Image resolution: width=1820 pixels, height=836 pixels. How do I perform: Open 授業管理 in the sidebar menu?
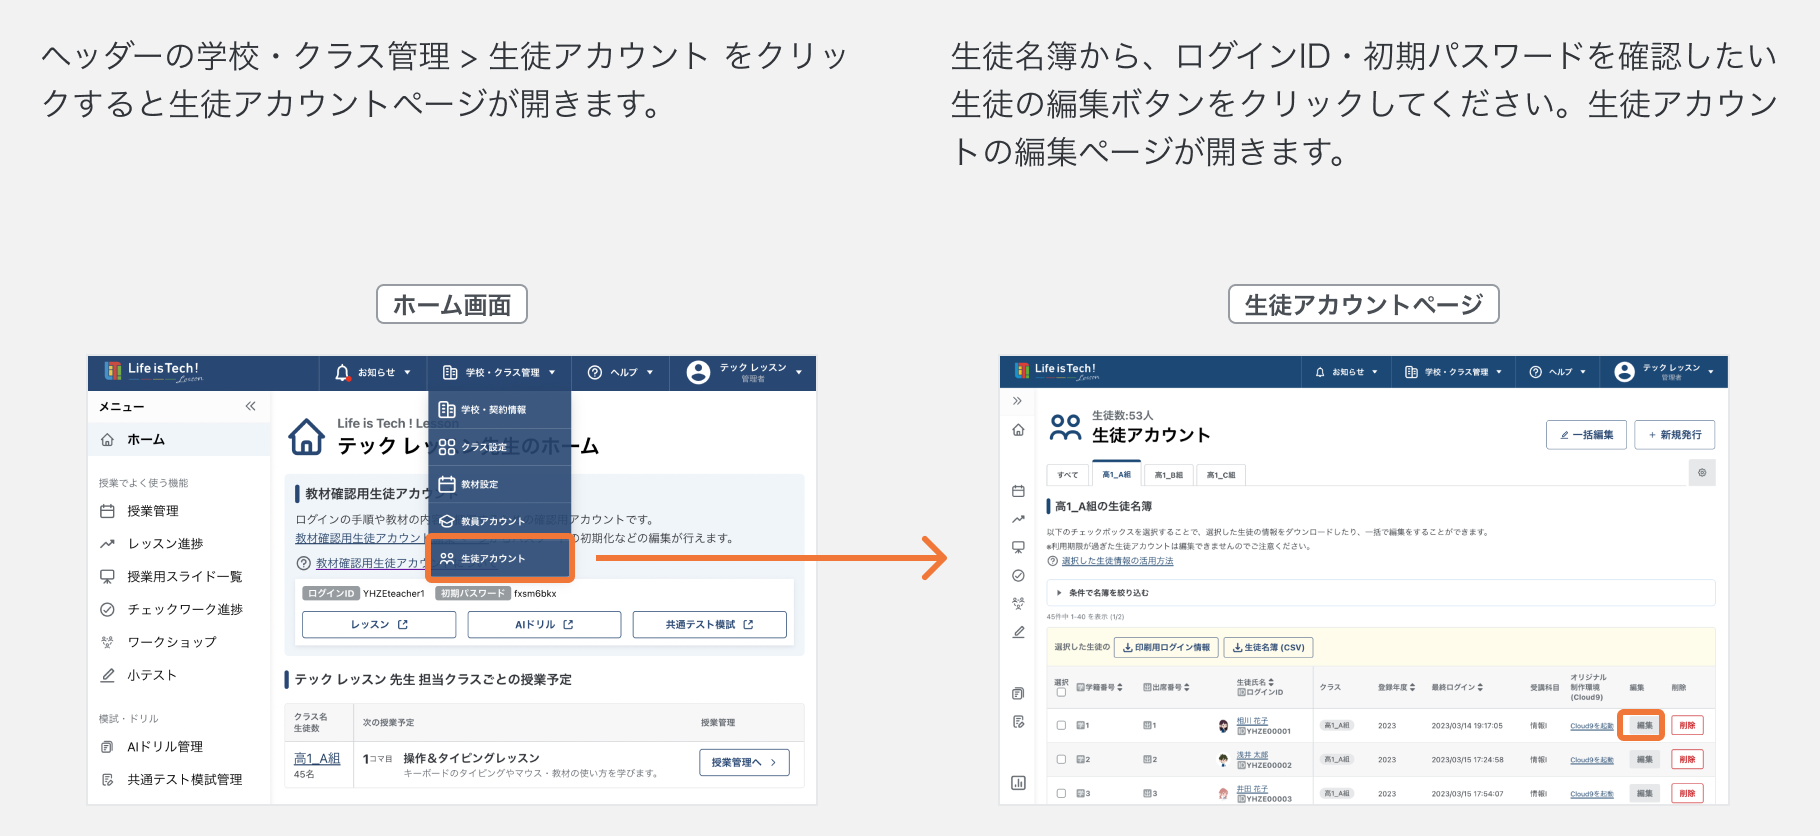coord(153,511)
